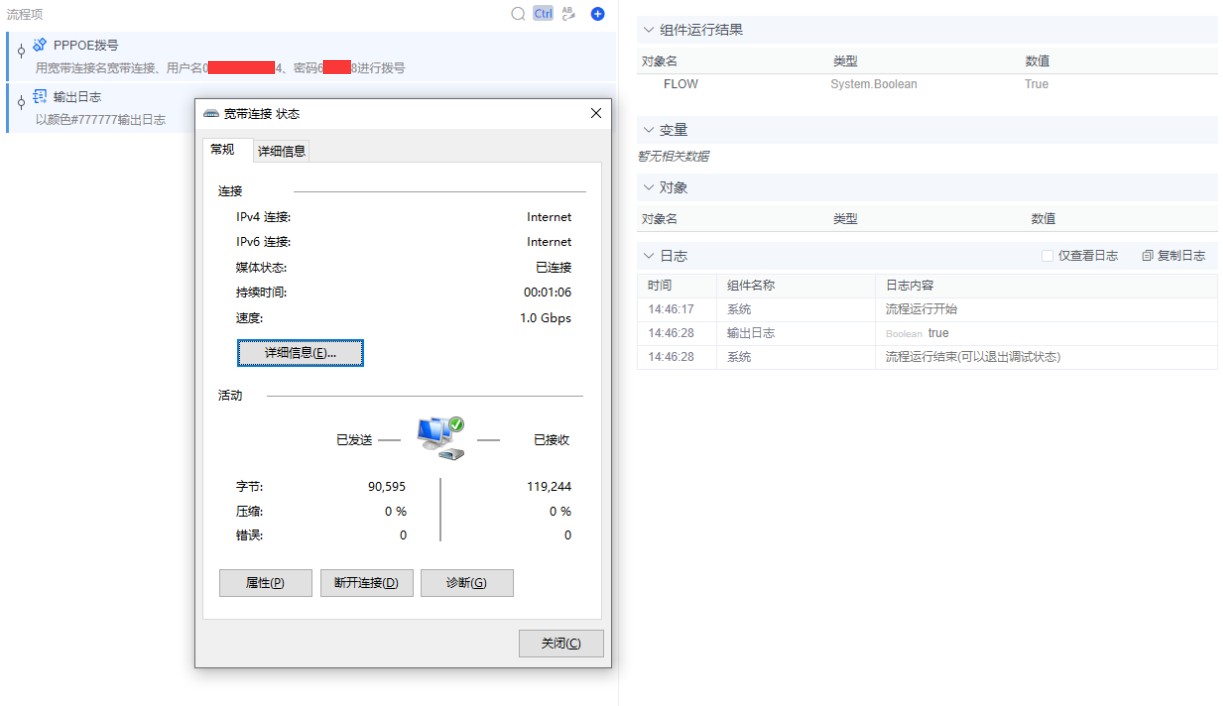The height and width of the screenshot is (706, 1223).
Task: Click the blue plus add icon
Action: pyautogui.click(x=598, y=13)
